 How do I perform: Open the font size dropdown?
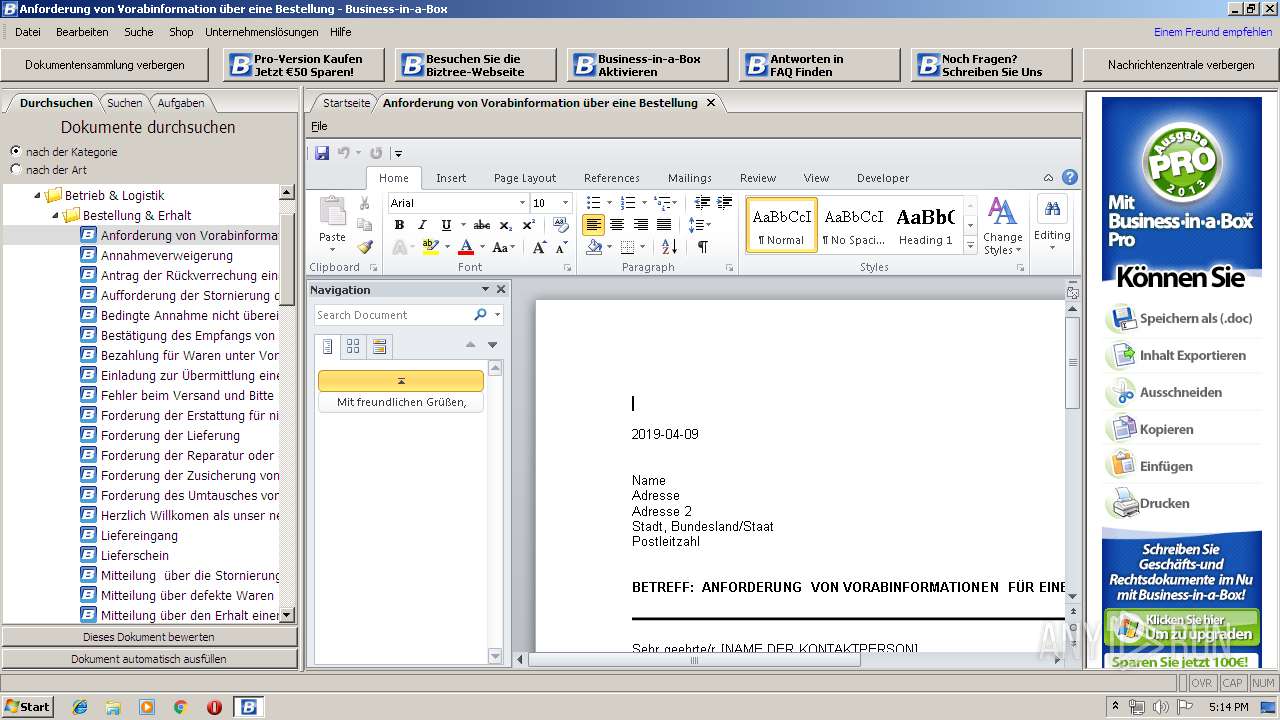pos(564,203)
